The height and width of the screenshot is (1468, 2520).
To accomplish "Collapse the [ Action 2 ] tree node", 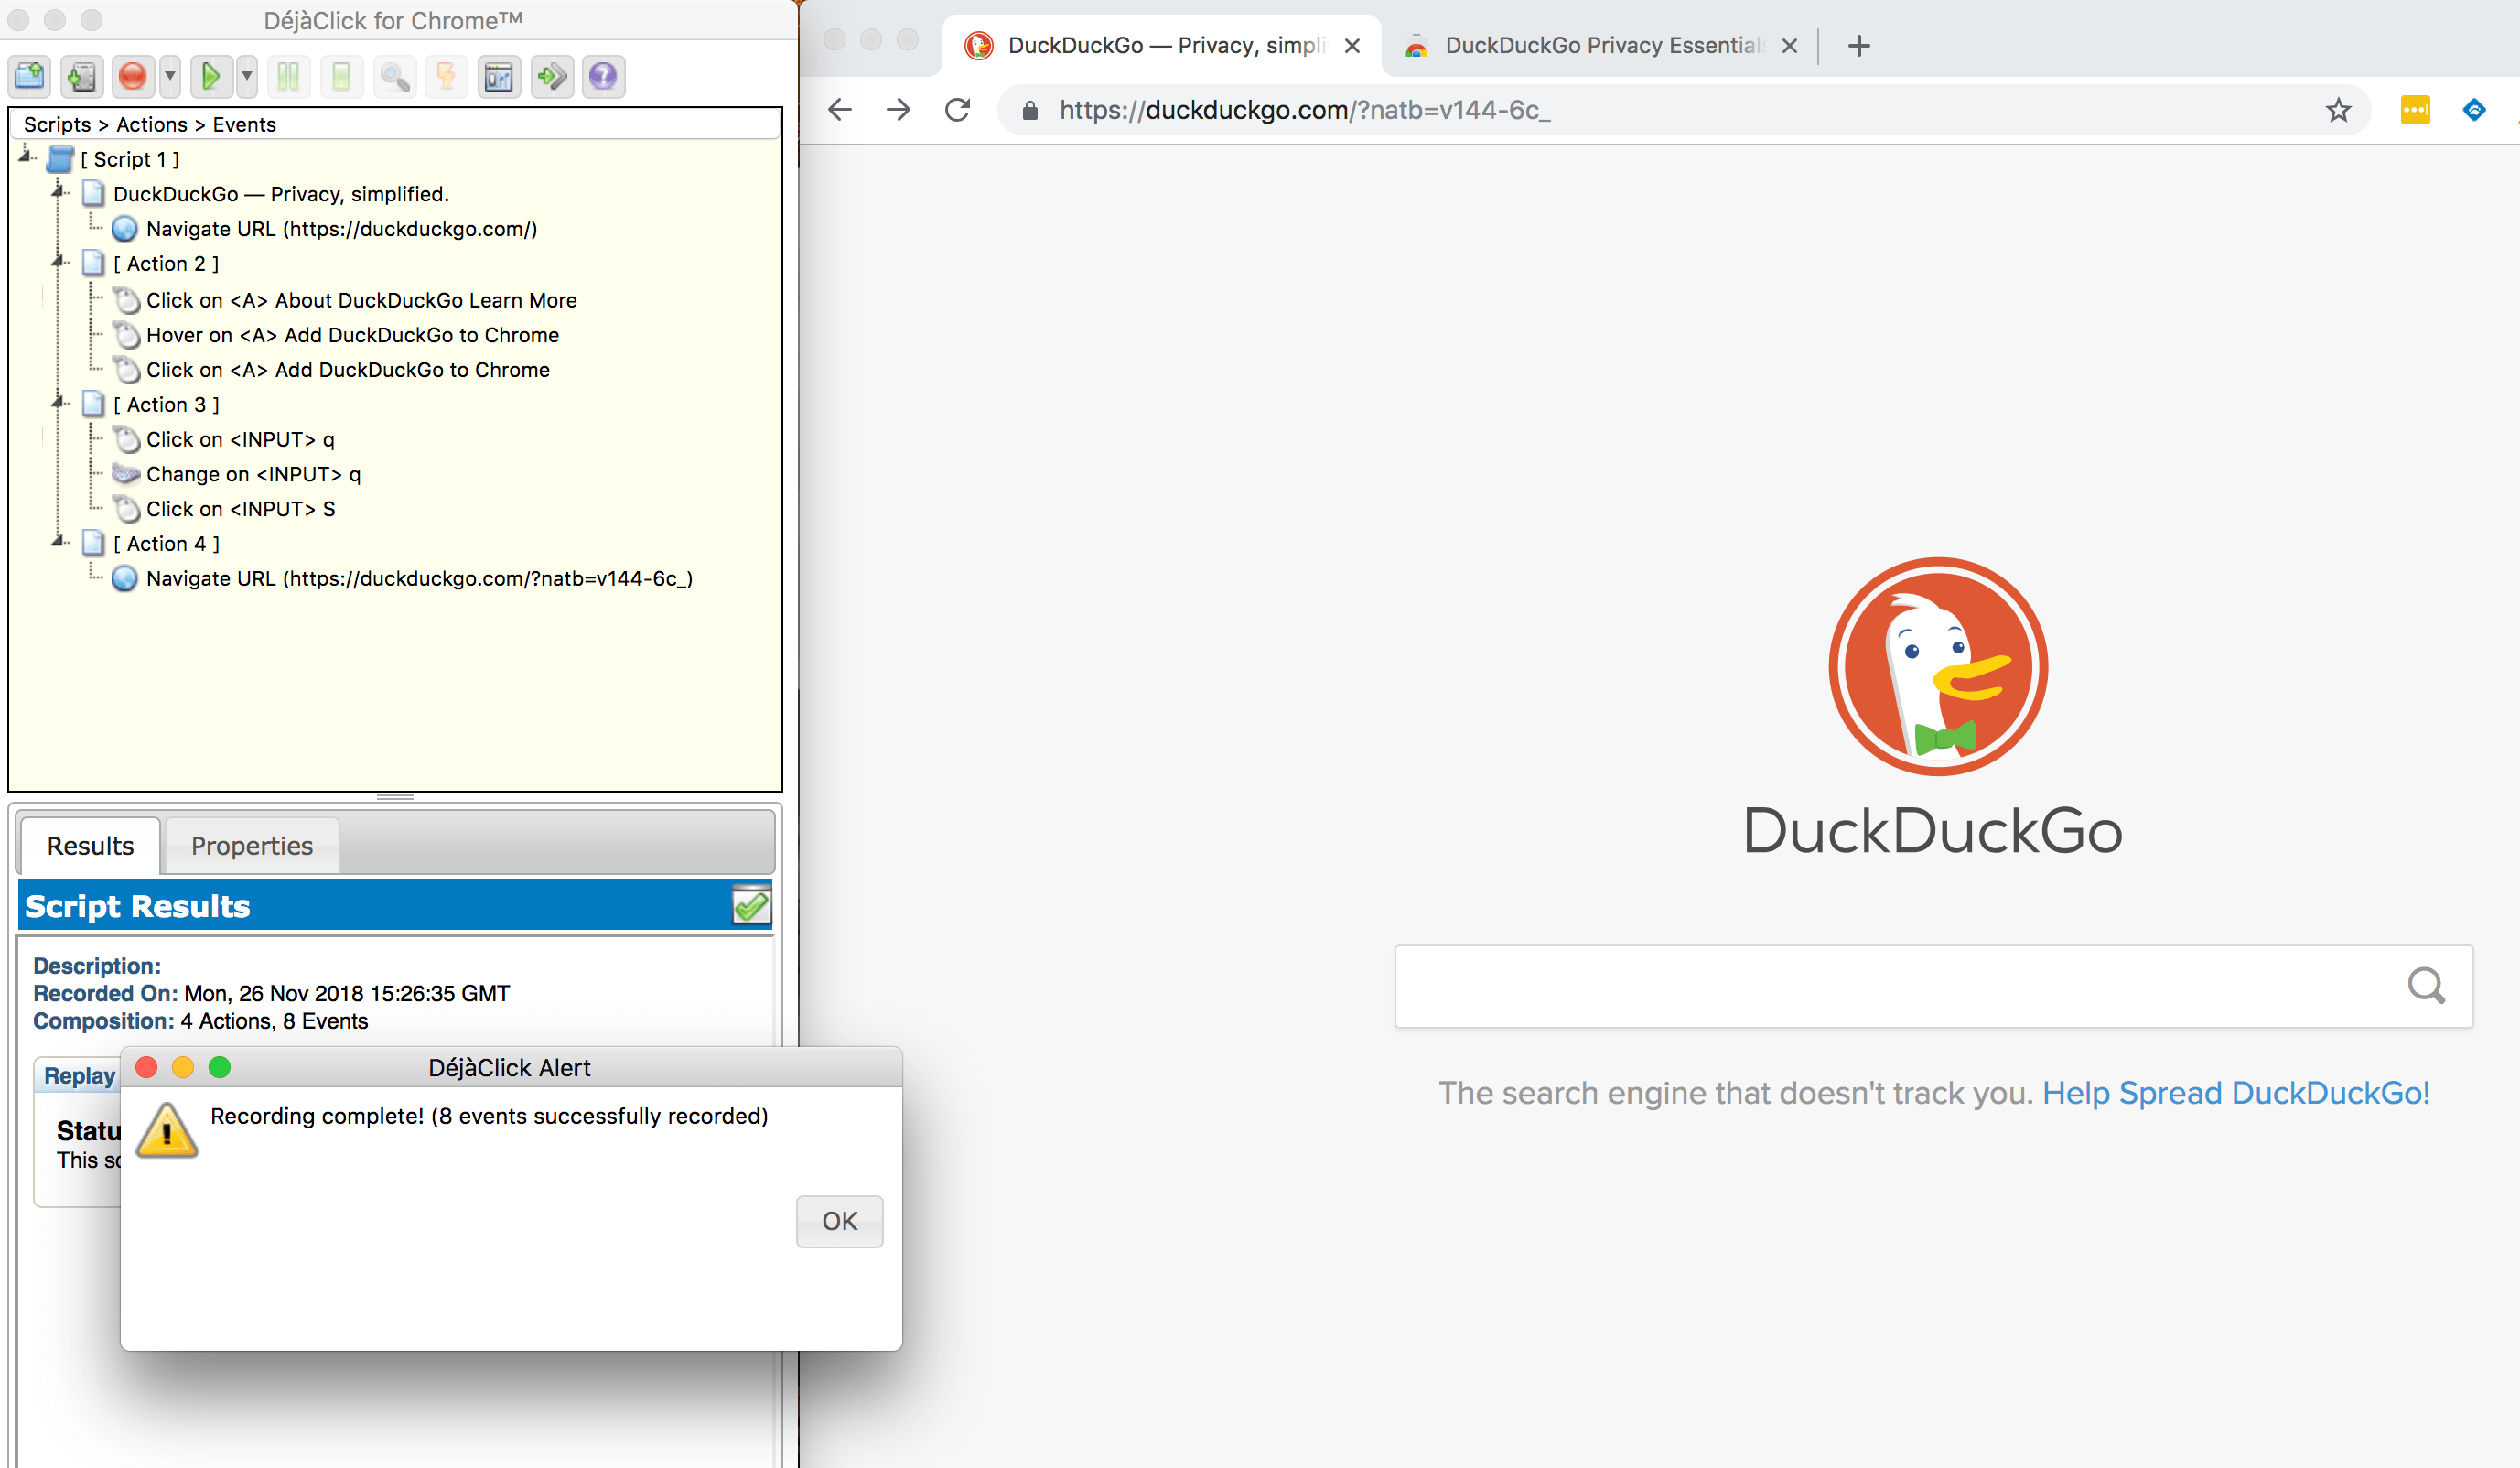I will tap(58, 262).
